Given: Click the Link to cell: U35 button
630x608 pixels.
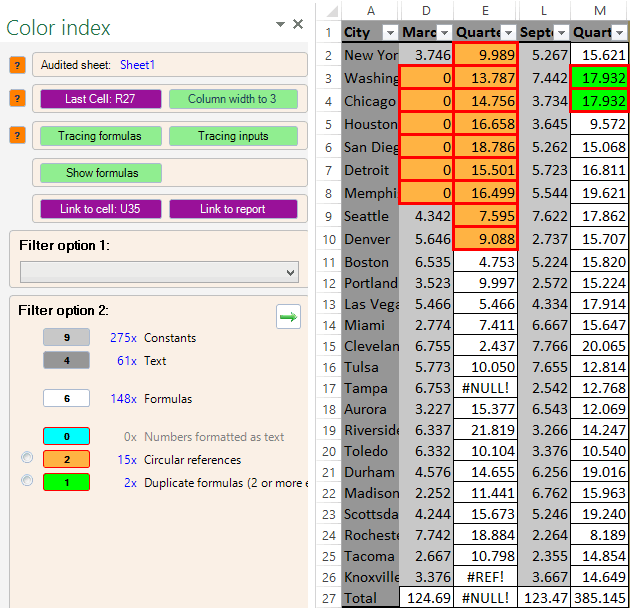Looking at the screenshot, I should pyautogui.click(x=100, y=209).
